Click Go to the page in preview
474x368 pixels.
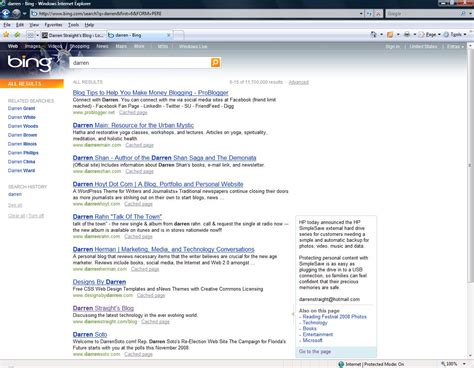pos(315,352)
